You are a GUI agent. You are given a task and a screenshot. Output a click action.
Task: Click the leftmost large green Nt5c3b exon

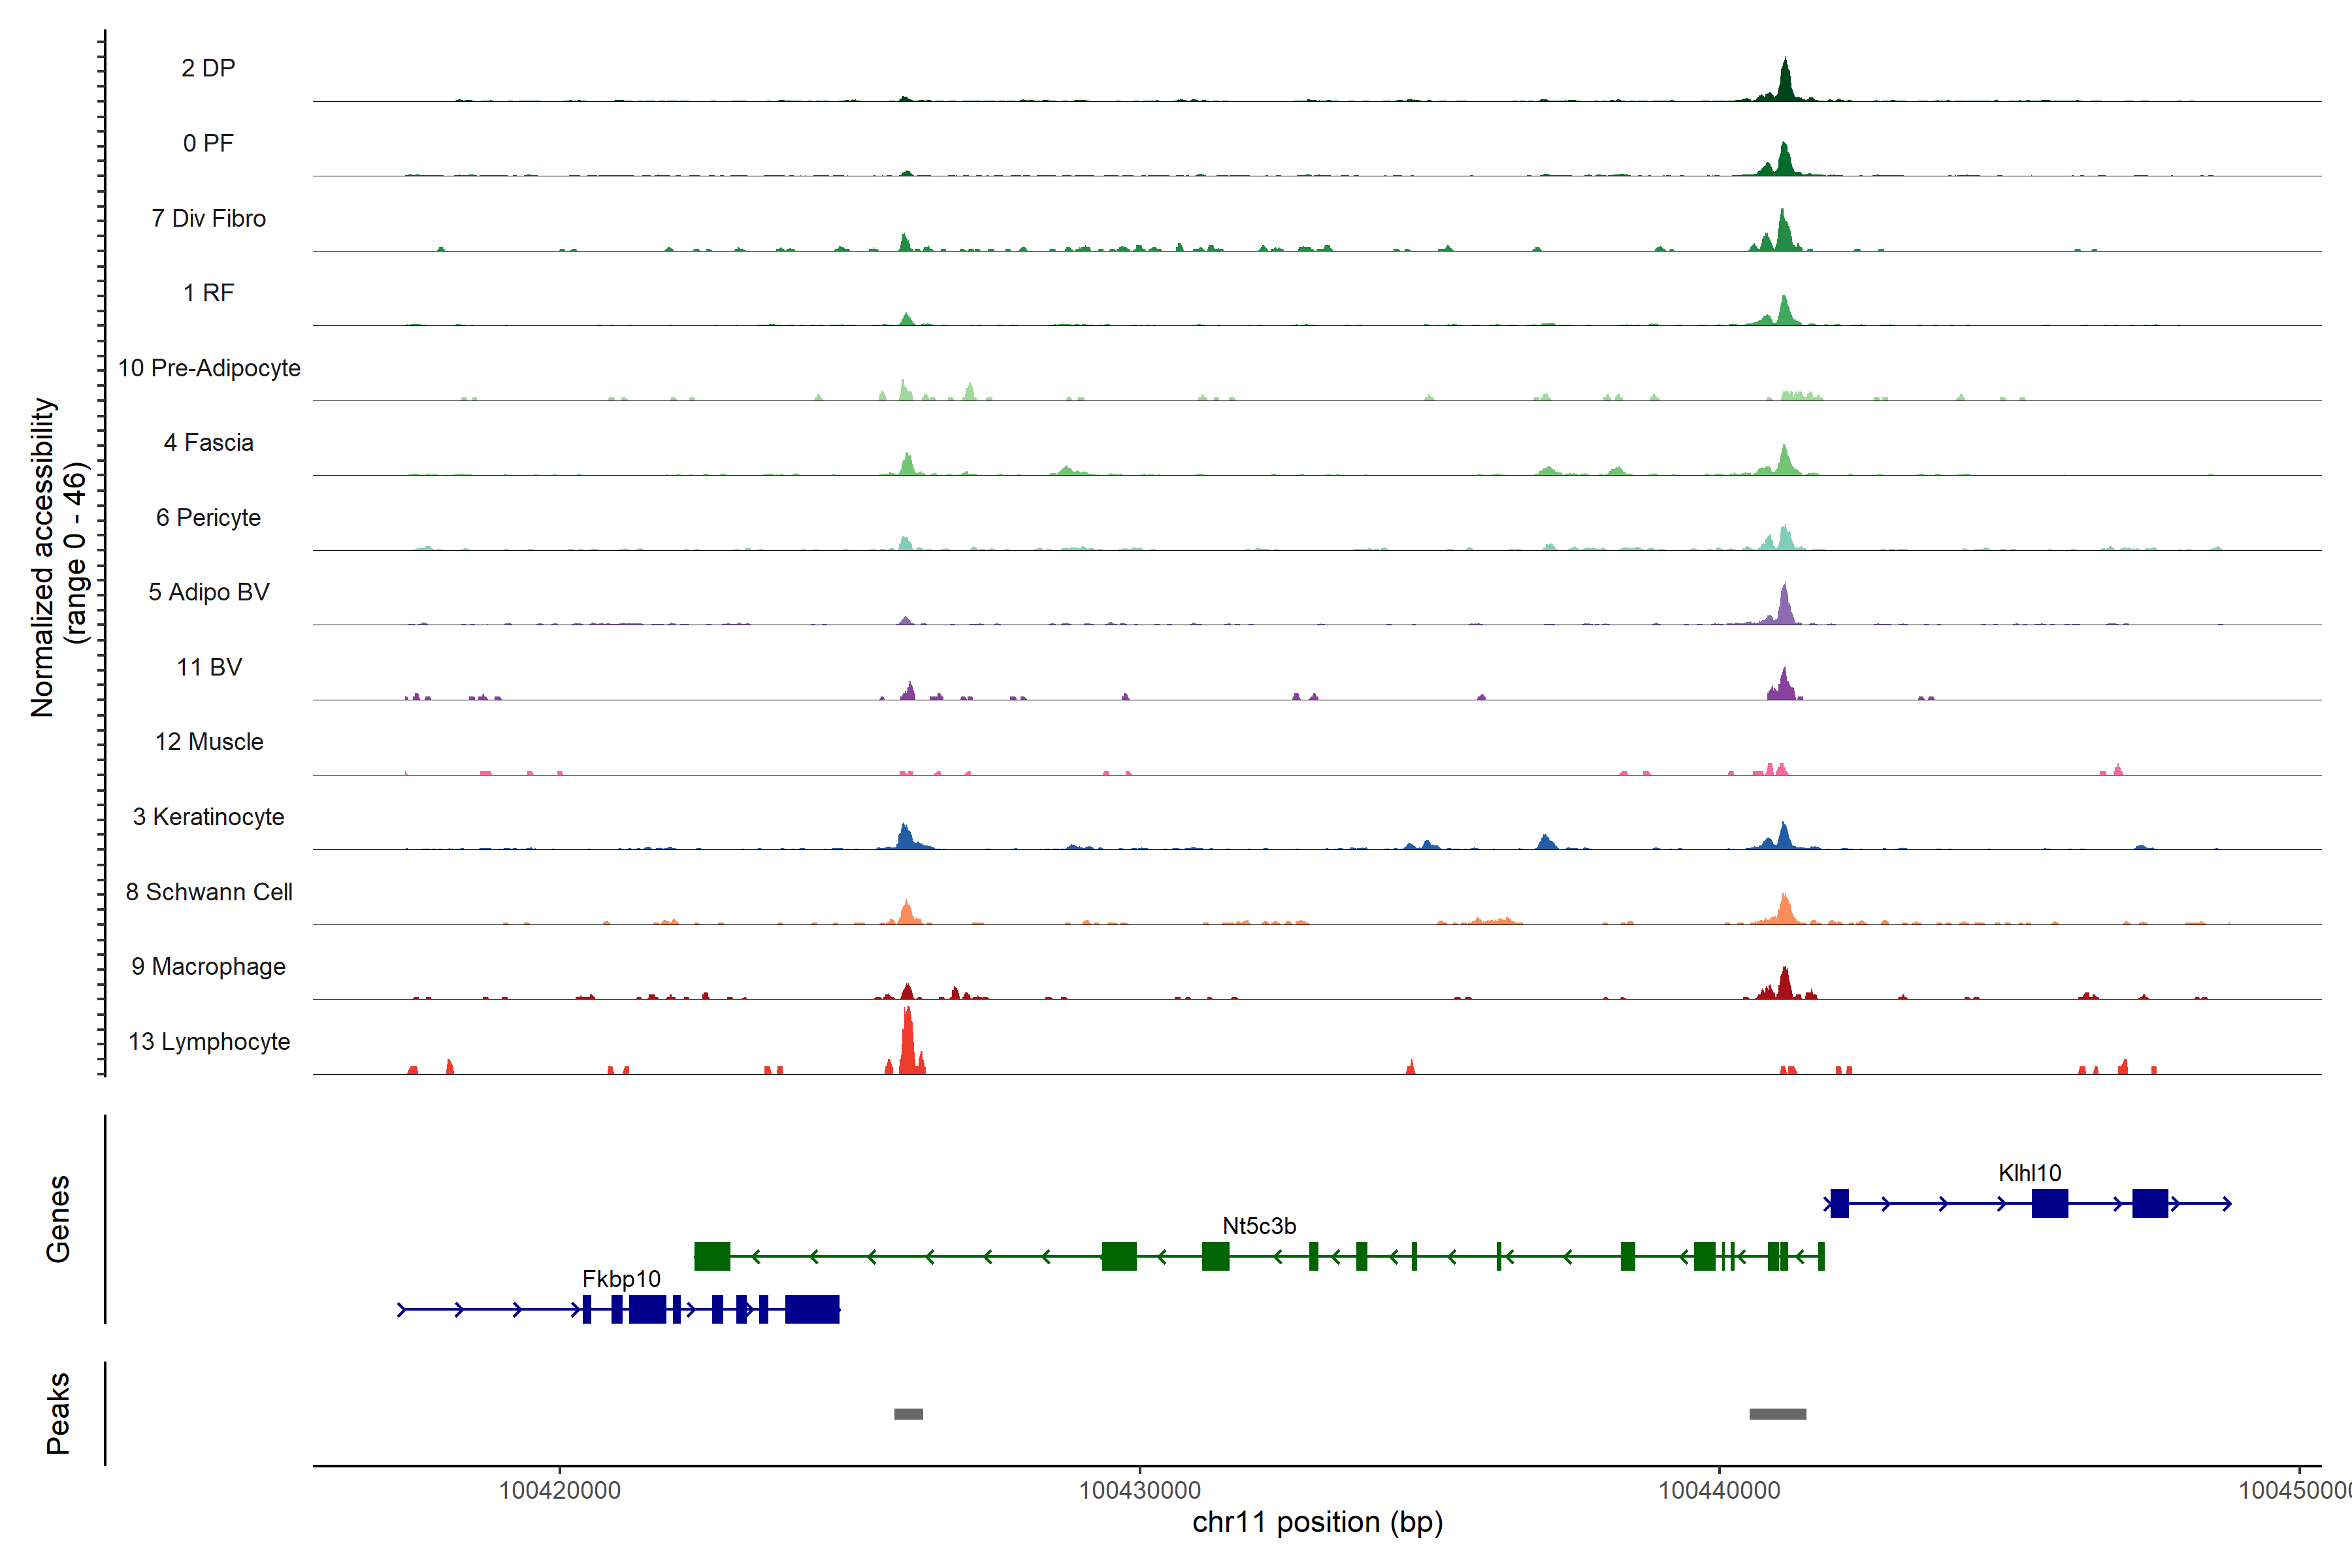click(712, 1256)
